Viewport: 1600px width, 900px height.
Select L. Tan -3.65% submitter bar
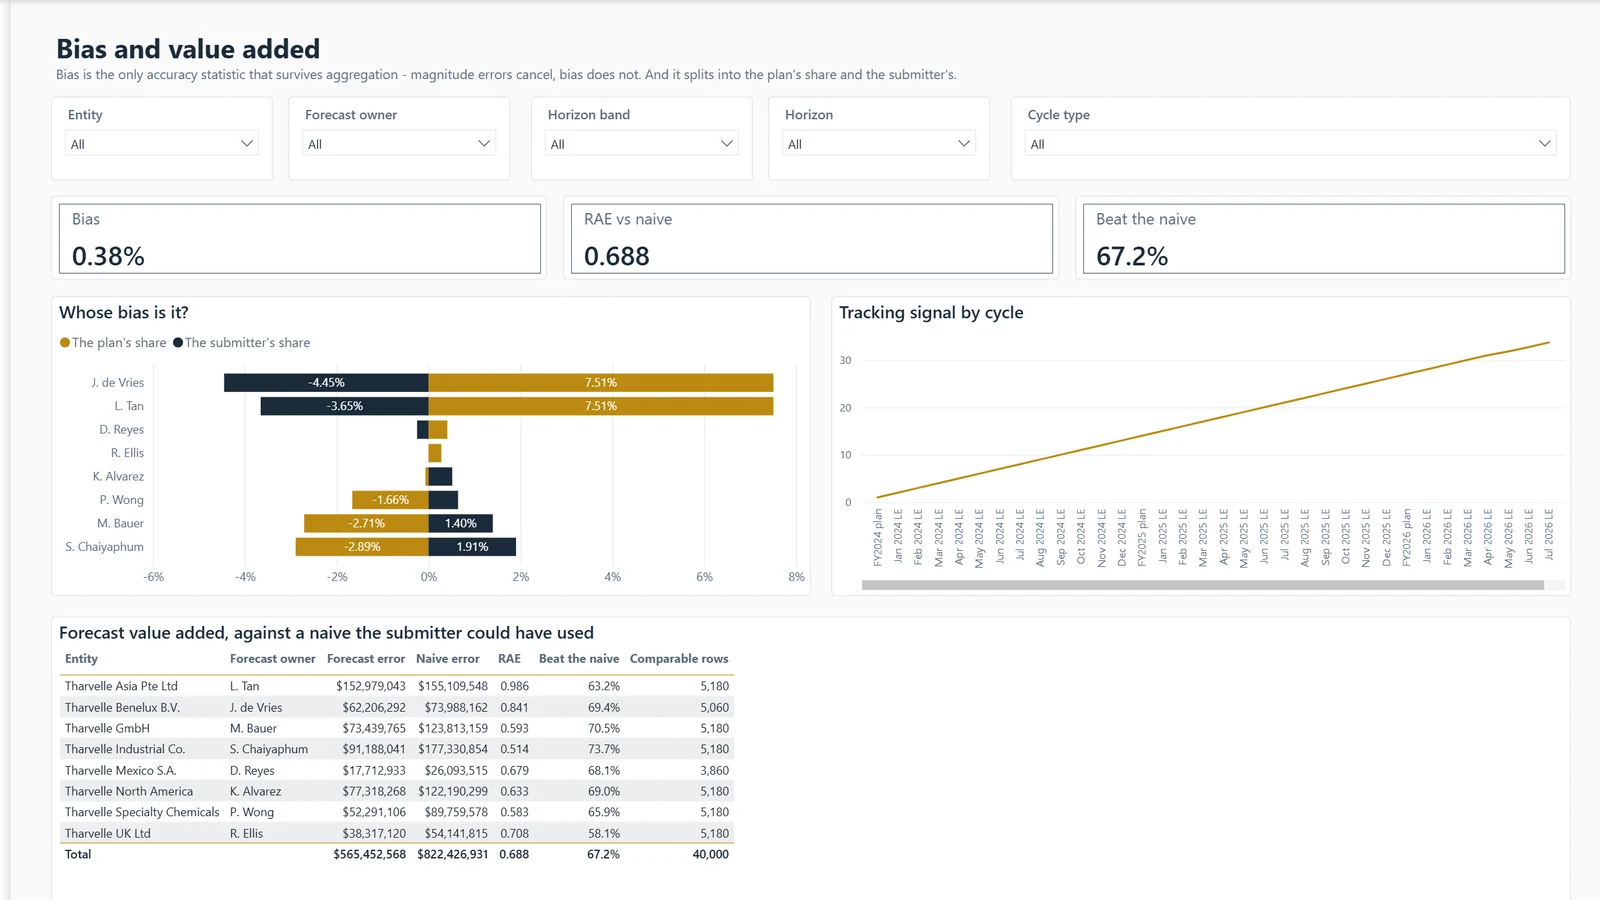345,406
